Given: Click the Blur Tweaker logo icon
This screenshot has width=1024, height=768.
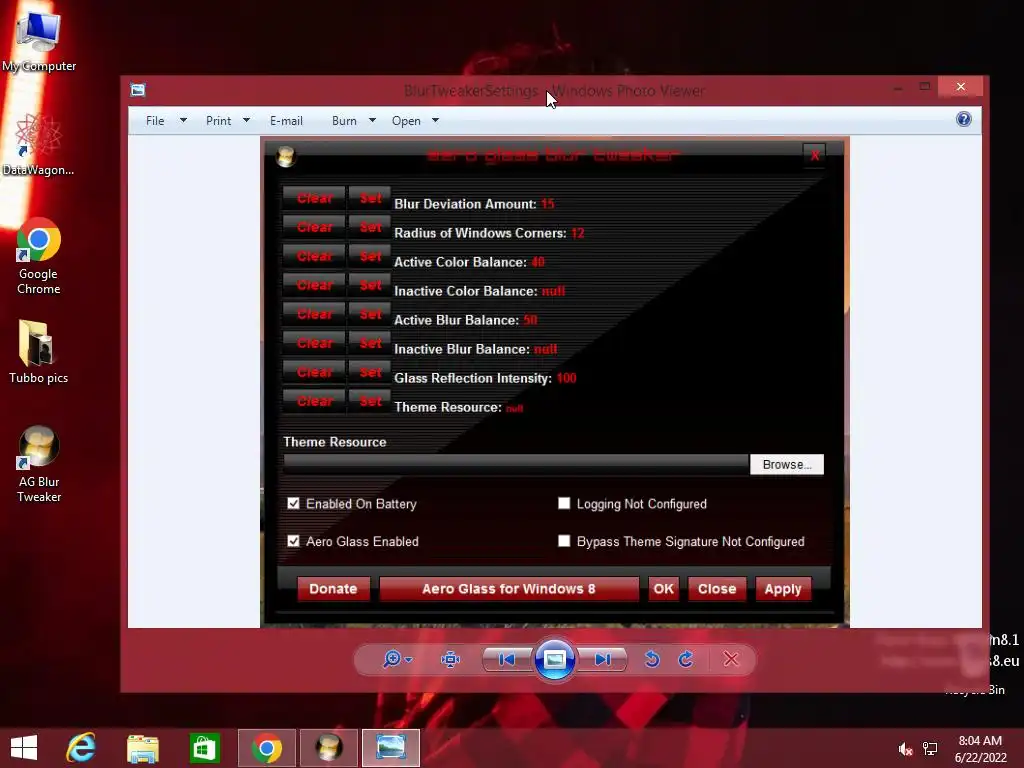Looking at the screenshot, I should point(285,156).
